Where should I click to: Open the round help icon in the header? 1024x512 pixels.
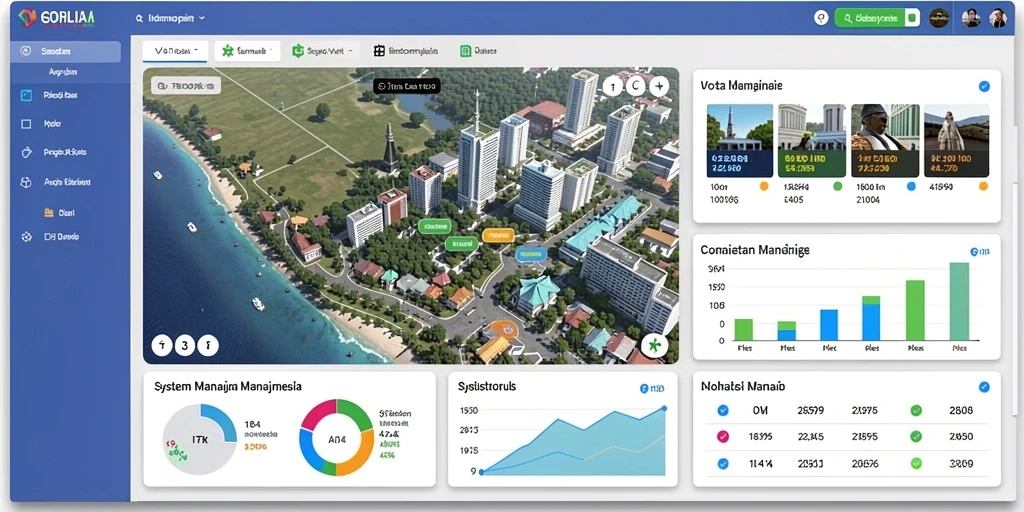point(821,18)
